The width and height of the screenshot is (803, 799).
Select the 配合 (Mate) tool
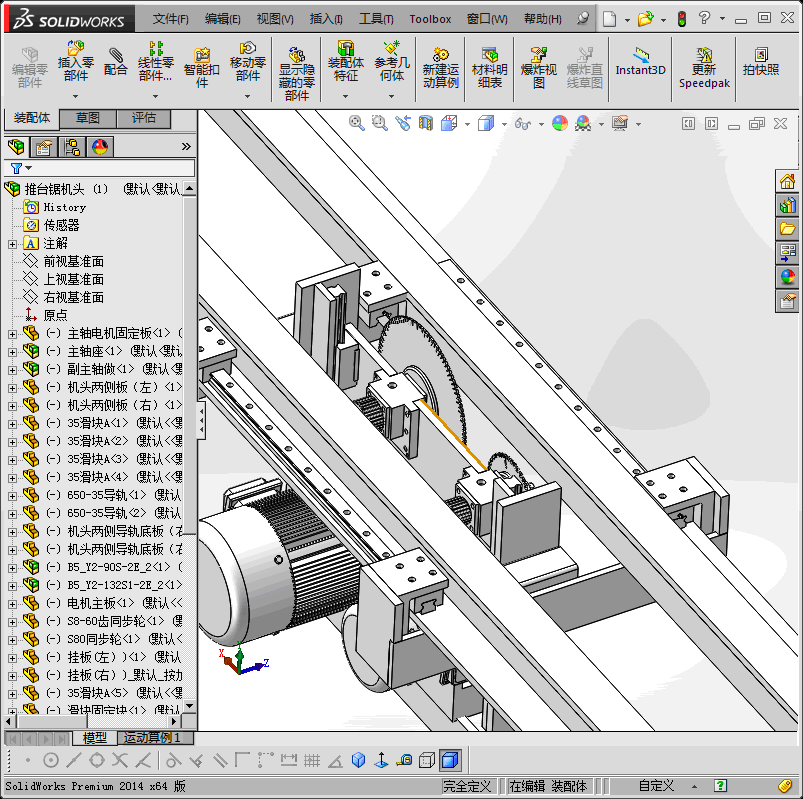pyautogui.click(x=116, y=62)
